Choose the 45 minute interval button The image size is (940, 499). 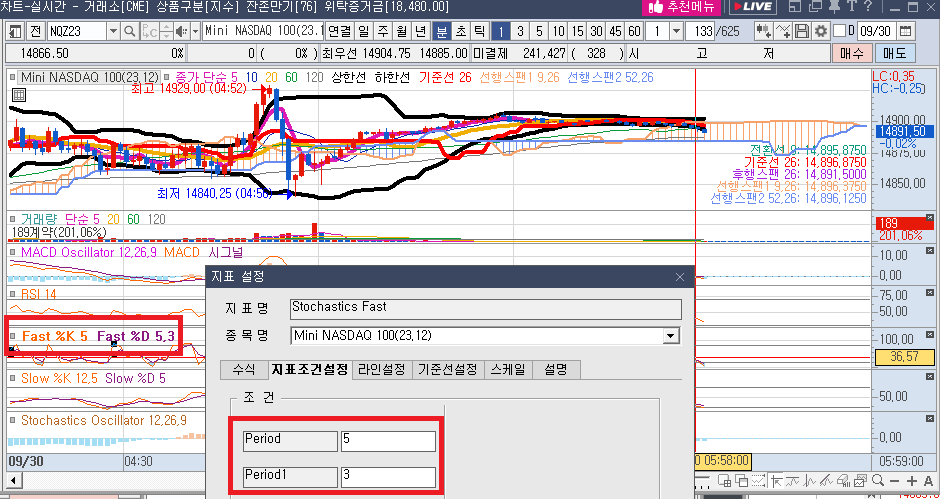tap(616, 31)
